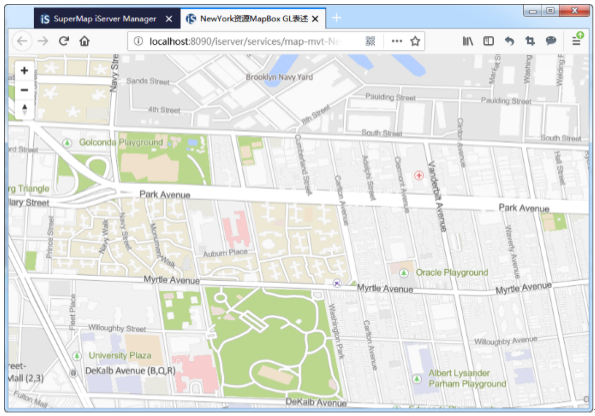Click the Sands Street label
This screenshot has height=416, width=595.
click(148, 81)
